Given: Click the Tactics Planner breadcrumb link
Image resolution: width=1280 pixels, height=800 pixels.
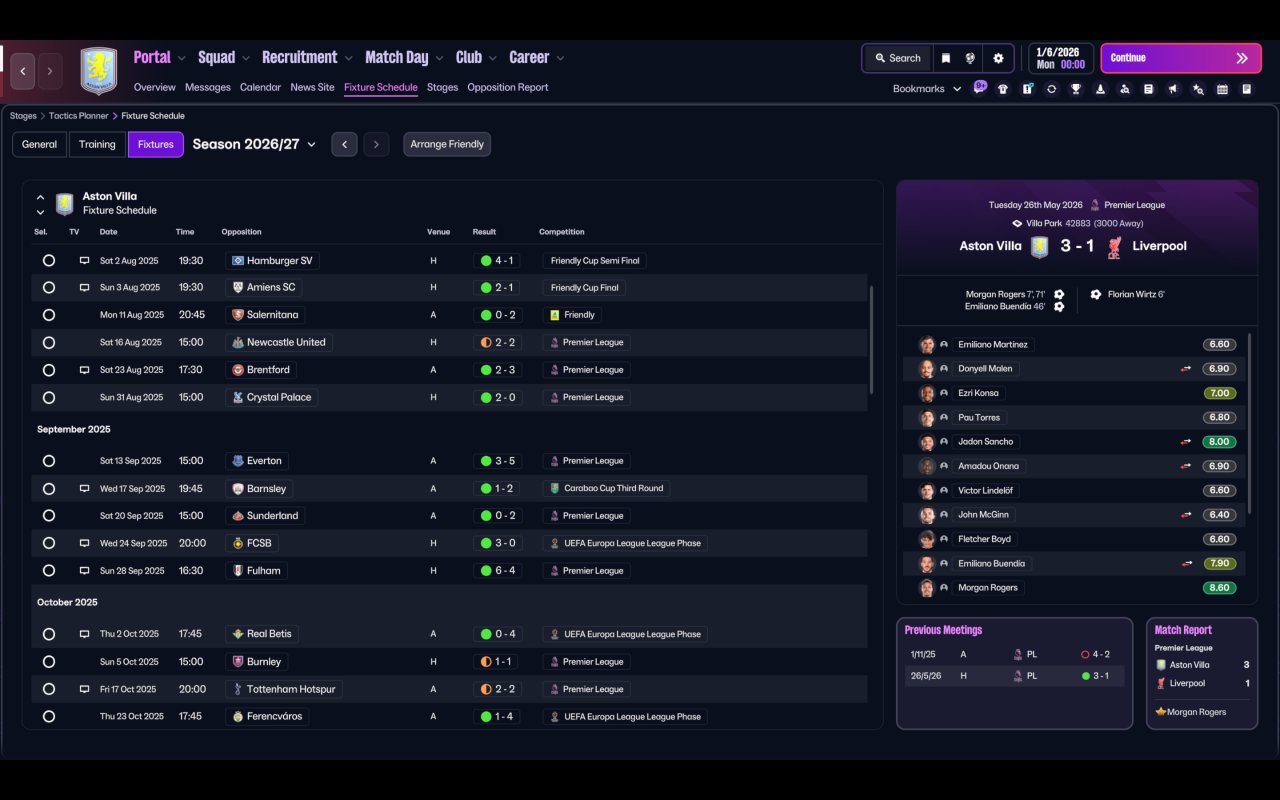Looking at the screenshot, I should (79, 116).
